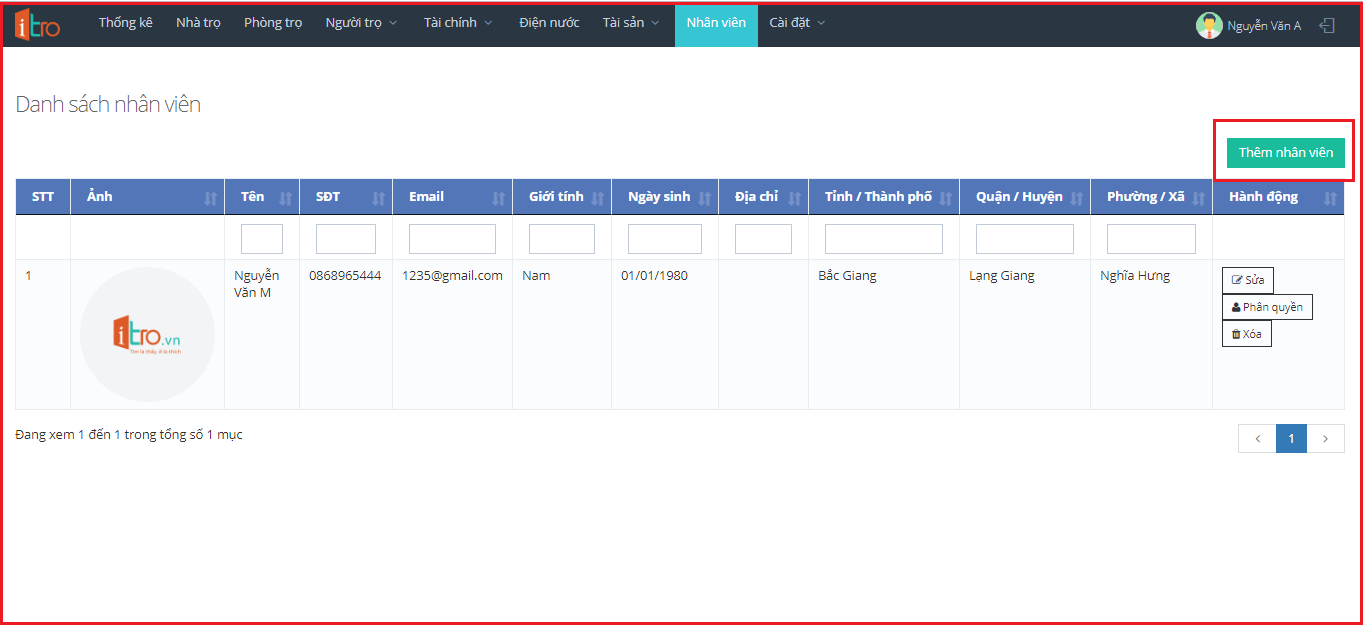Sort by Email column sort icon

[x=498, y=198]
